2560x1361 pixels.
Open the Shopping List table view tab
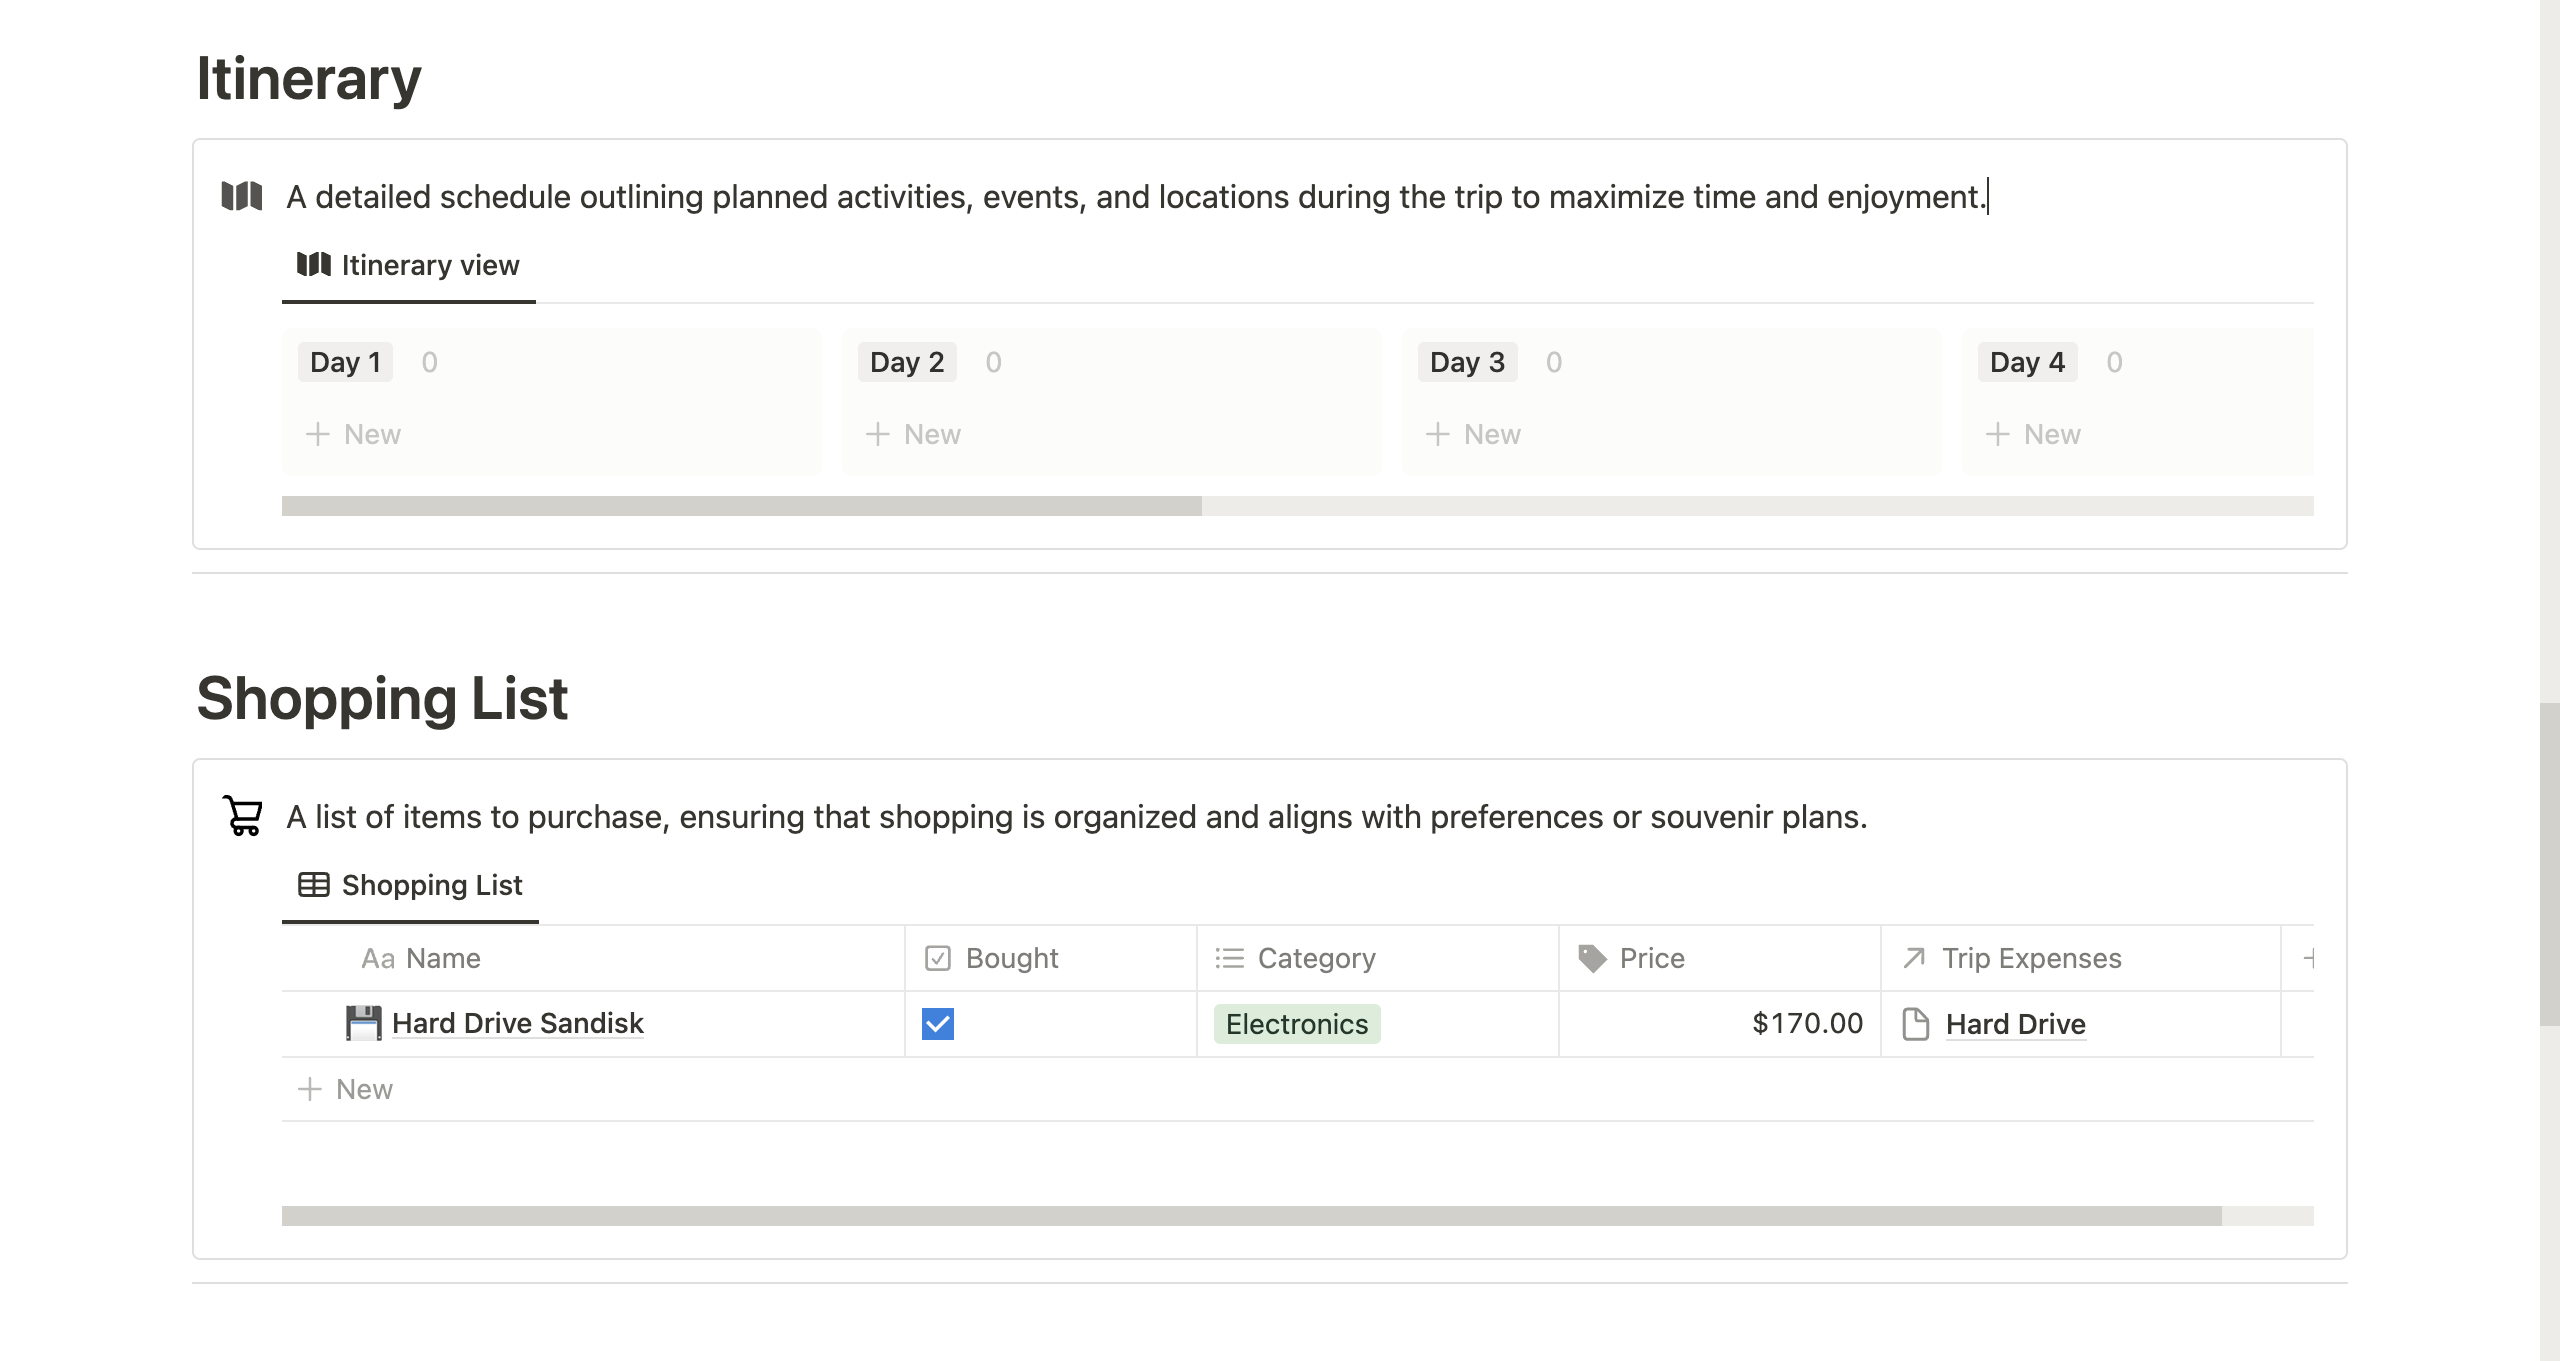click(x=410, y=885)
